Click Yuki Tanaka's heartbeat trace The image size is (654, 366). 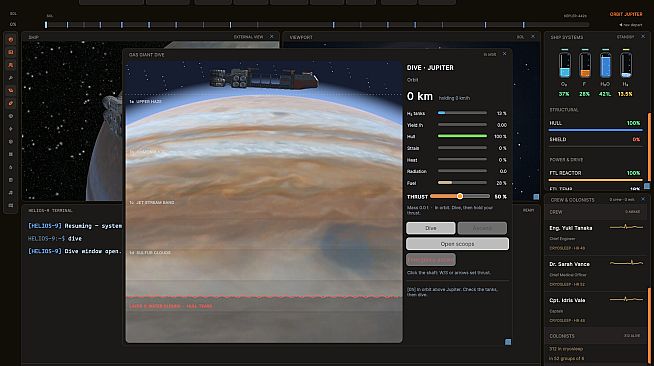626,227
